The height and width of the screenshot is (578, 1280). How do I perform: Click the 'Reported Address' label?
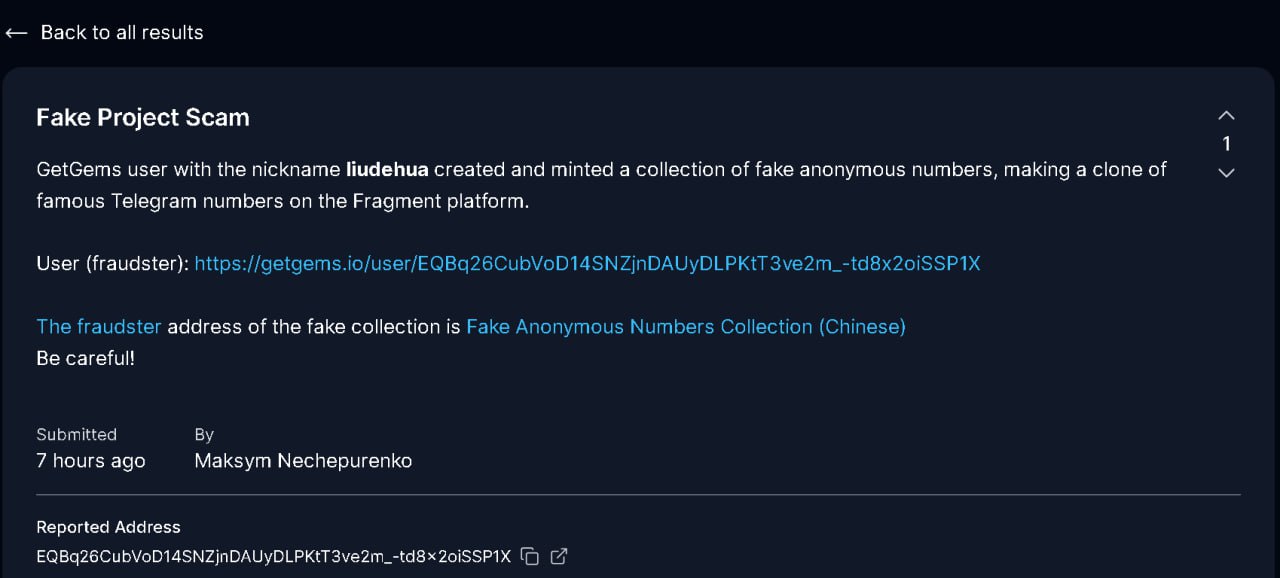[108, 527]
